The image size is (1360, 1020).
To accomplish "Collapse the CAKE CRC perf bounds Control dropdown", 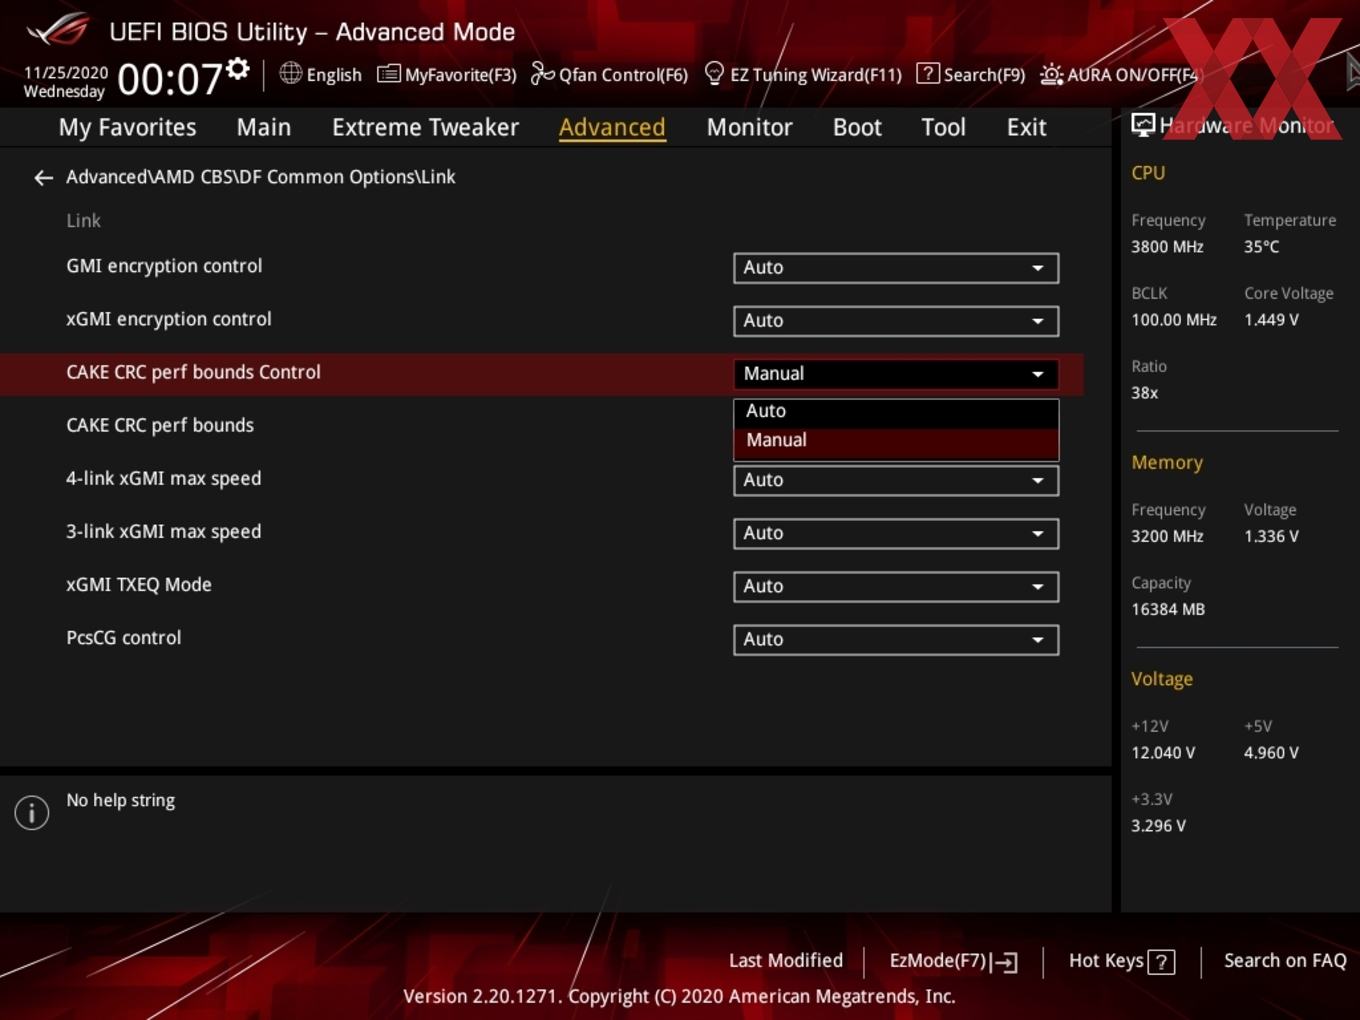I will point(896,374).
